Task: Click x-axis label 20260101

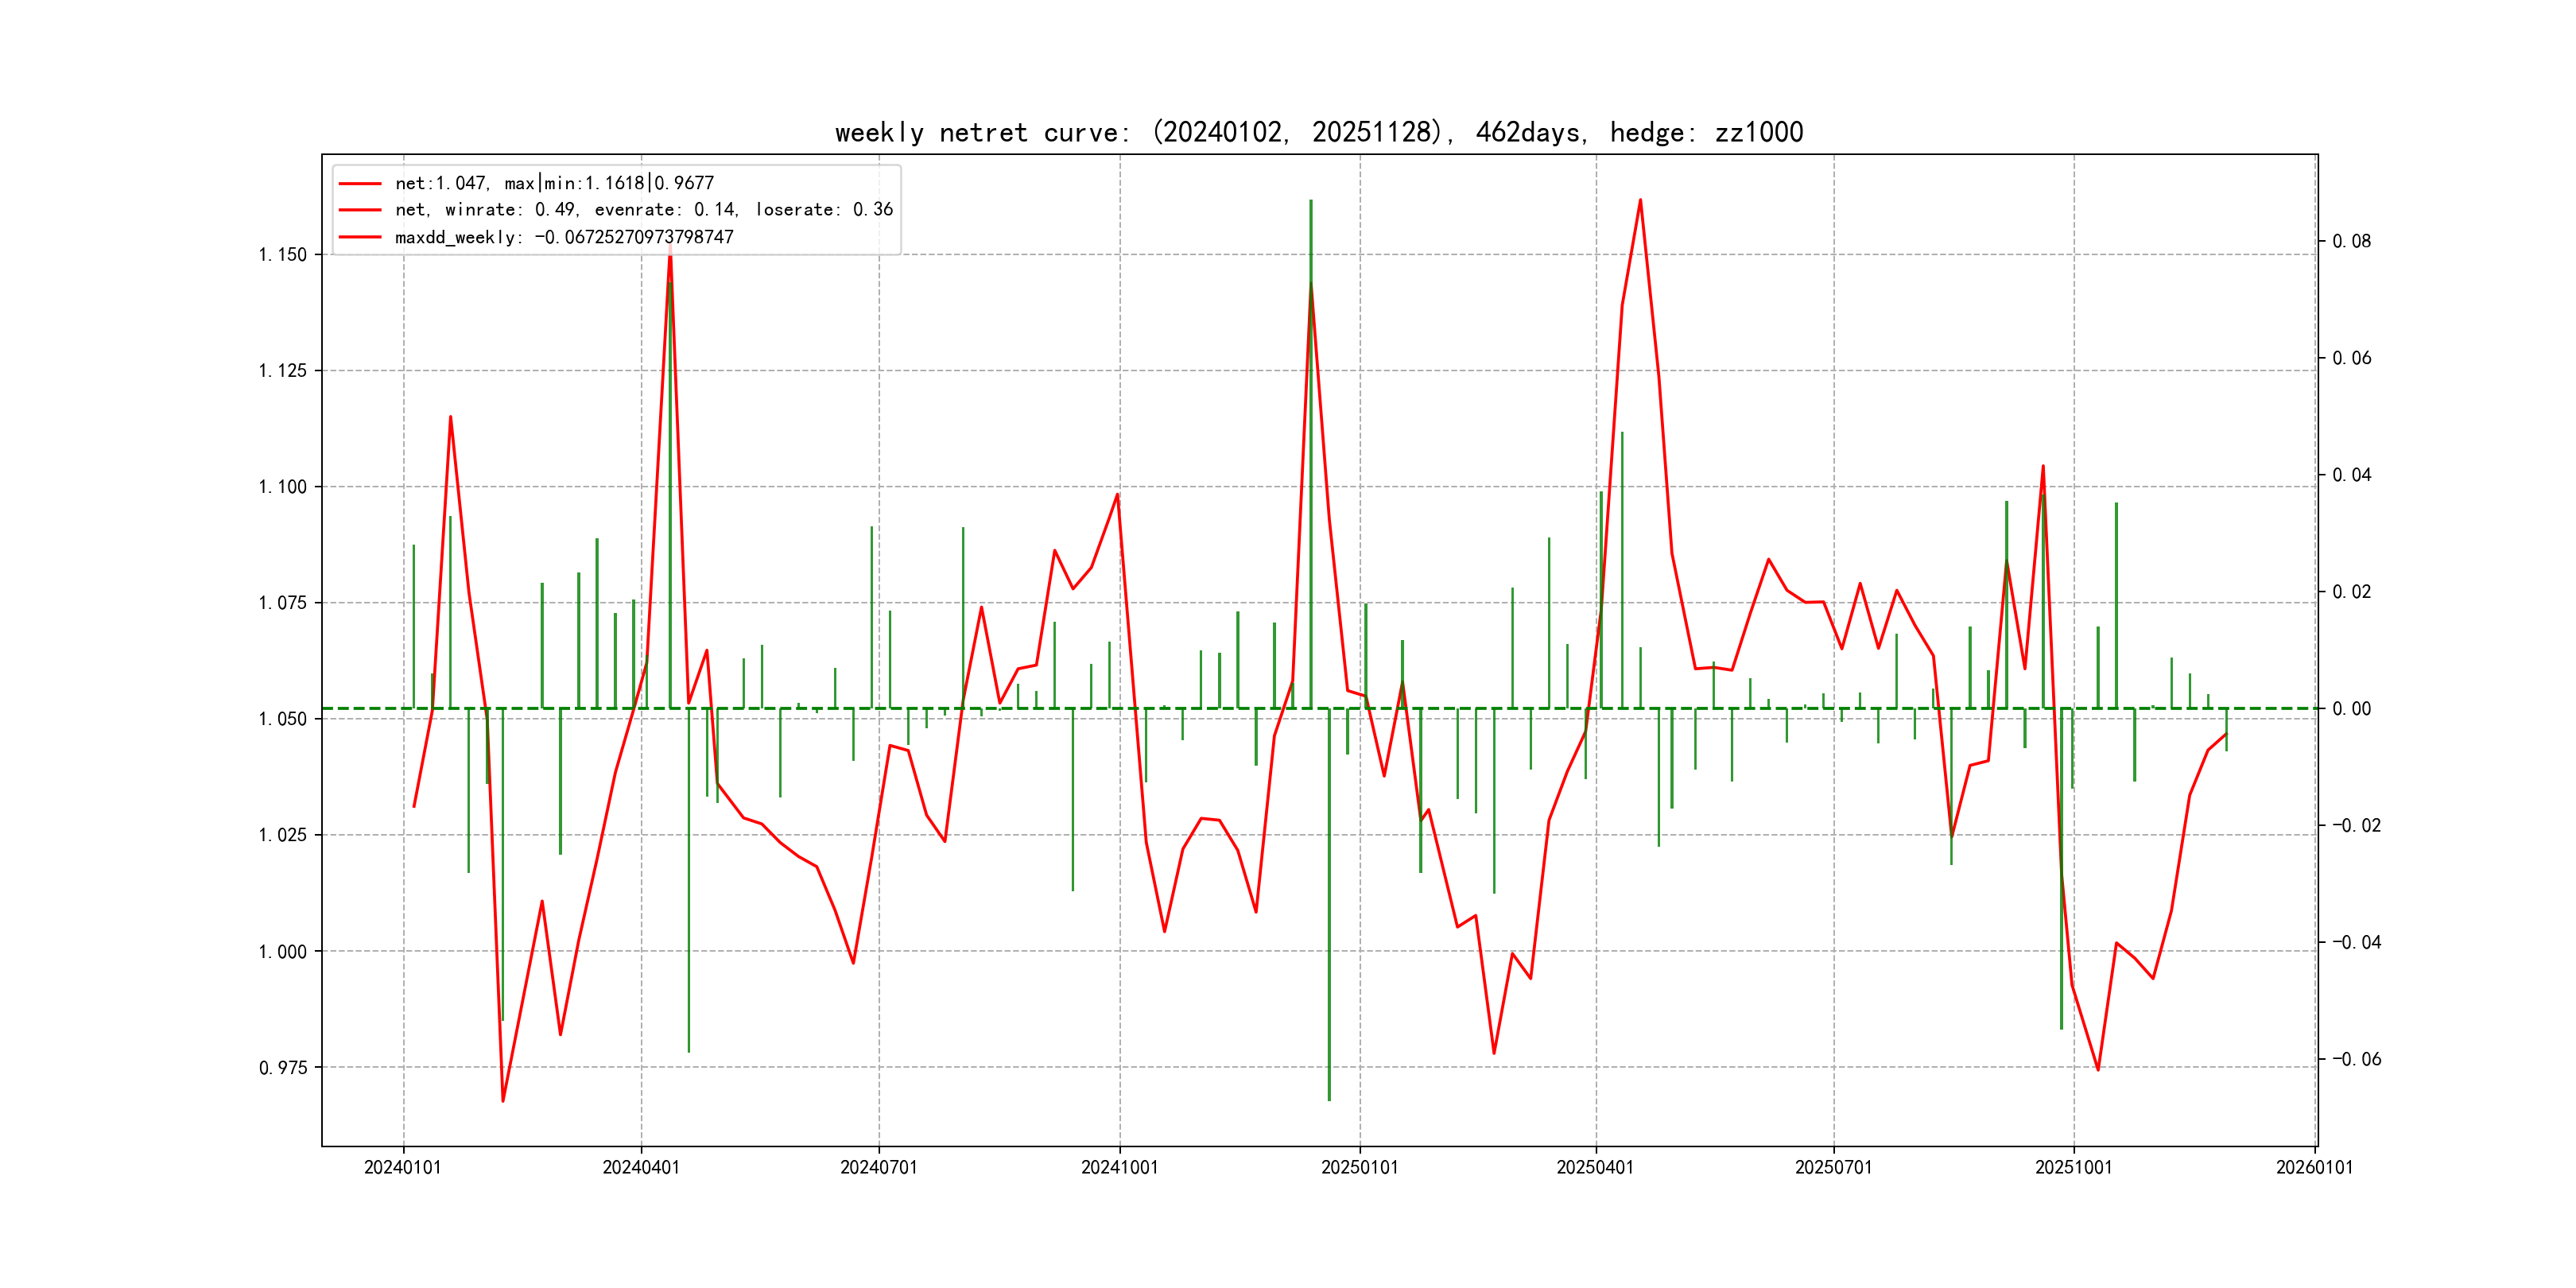Action: (2314, 1168)
